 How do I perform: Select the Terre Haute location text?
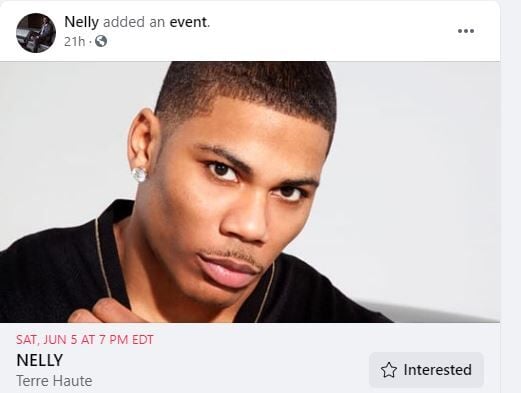[54, 381]
